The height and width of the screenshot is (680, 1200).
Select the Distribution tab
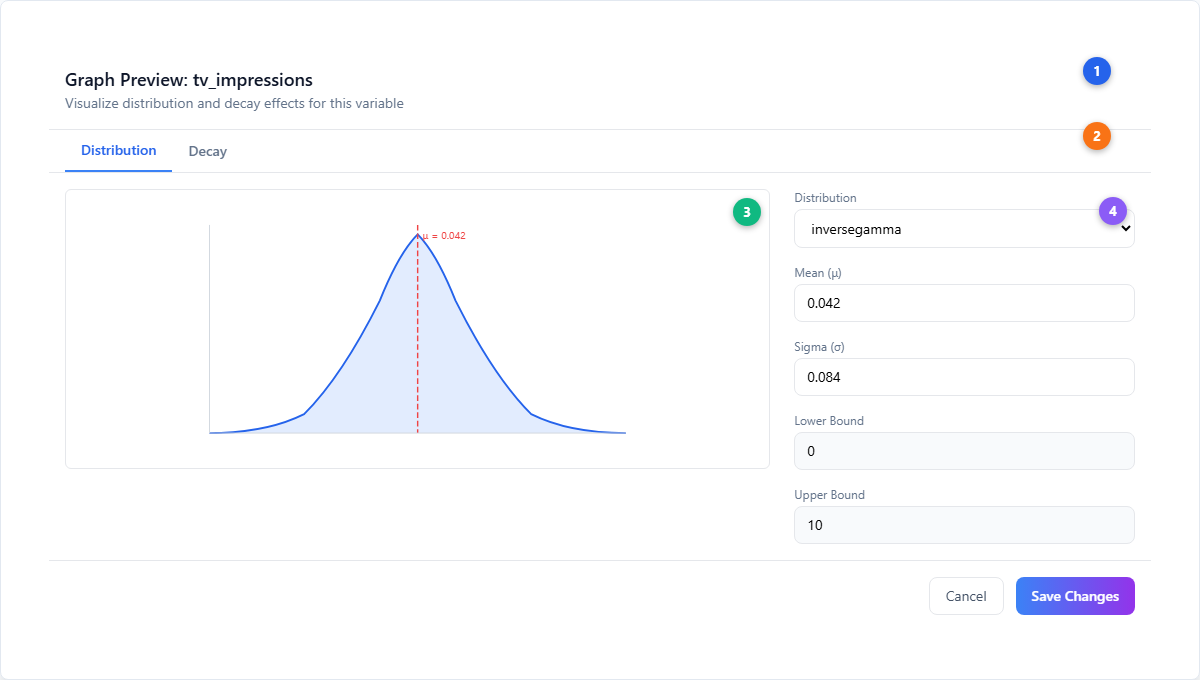119,151
